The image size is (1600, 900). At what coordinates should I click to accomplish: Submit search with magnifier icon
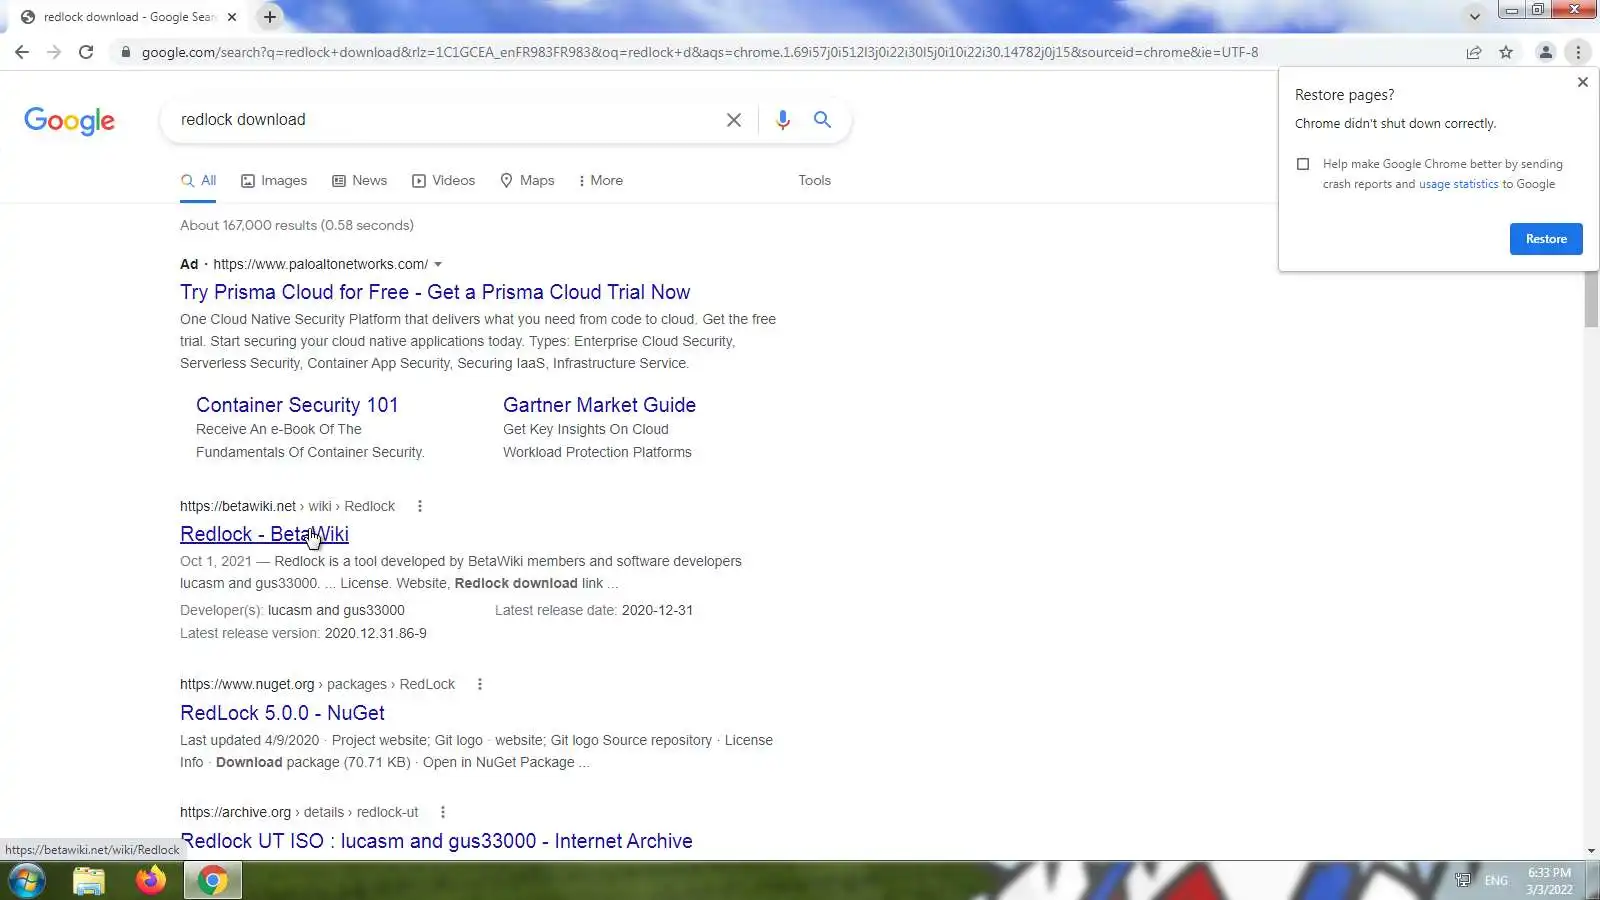click(x=822, y=120)
